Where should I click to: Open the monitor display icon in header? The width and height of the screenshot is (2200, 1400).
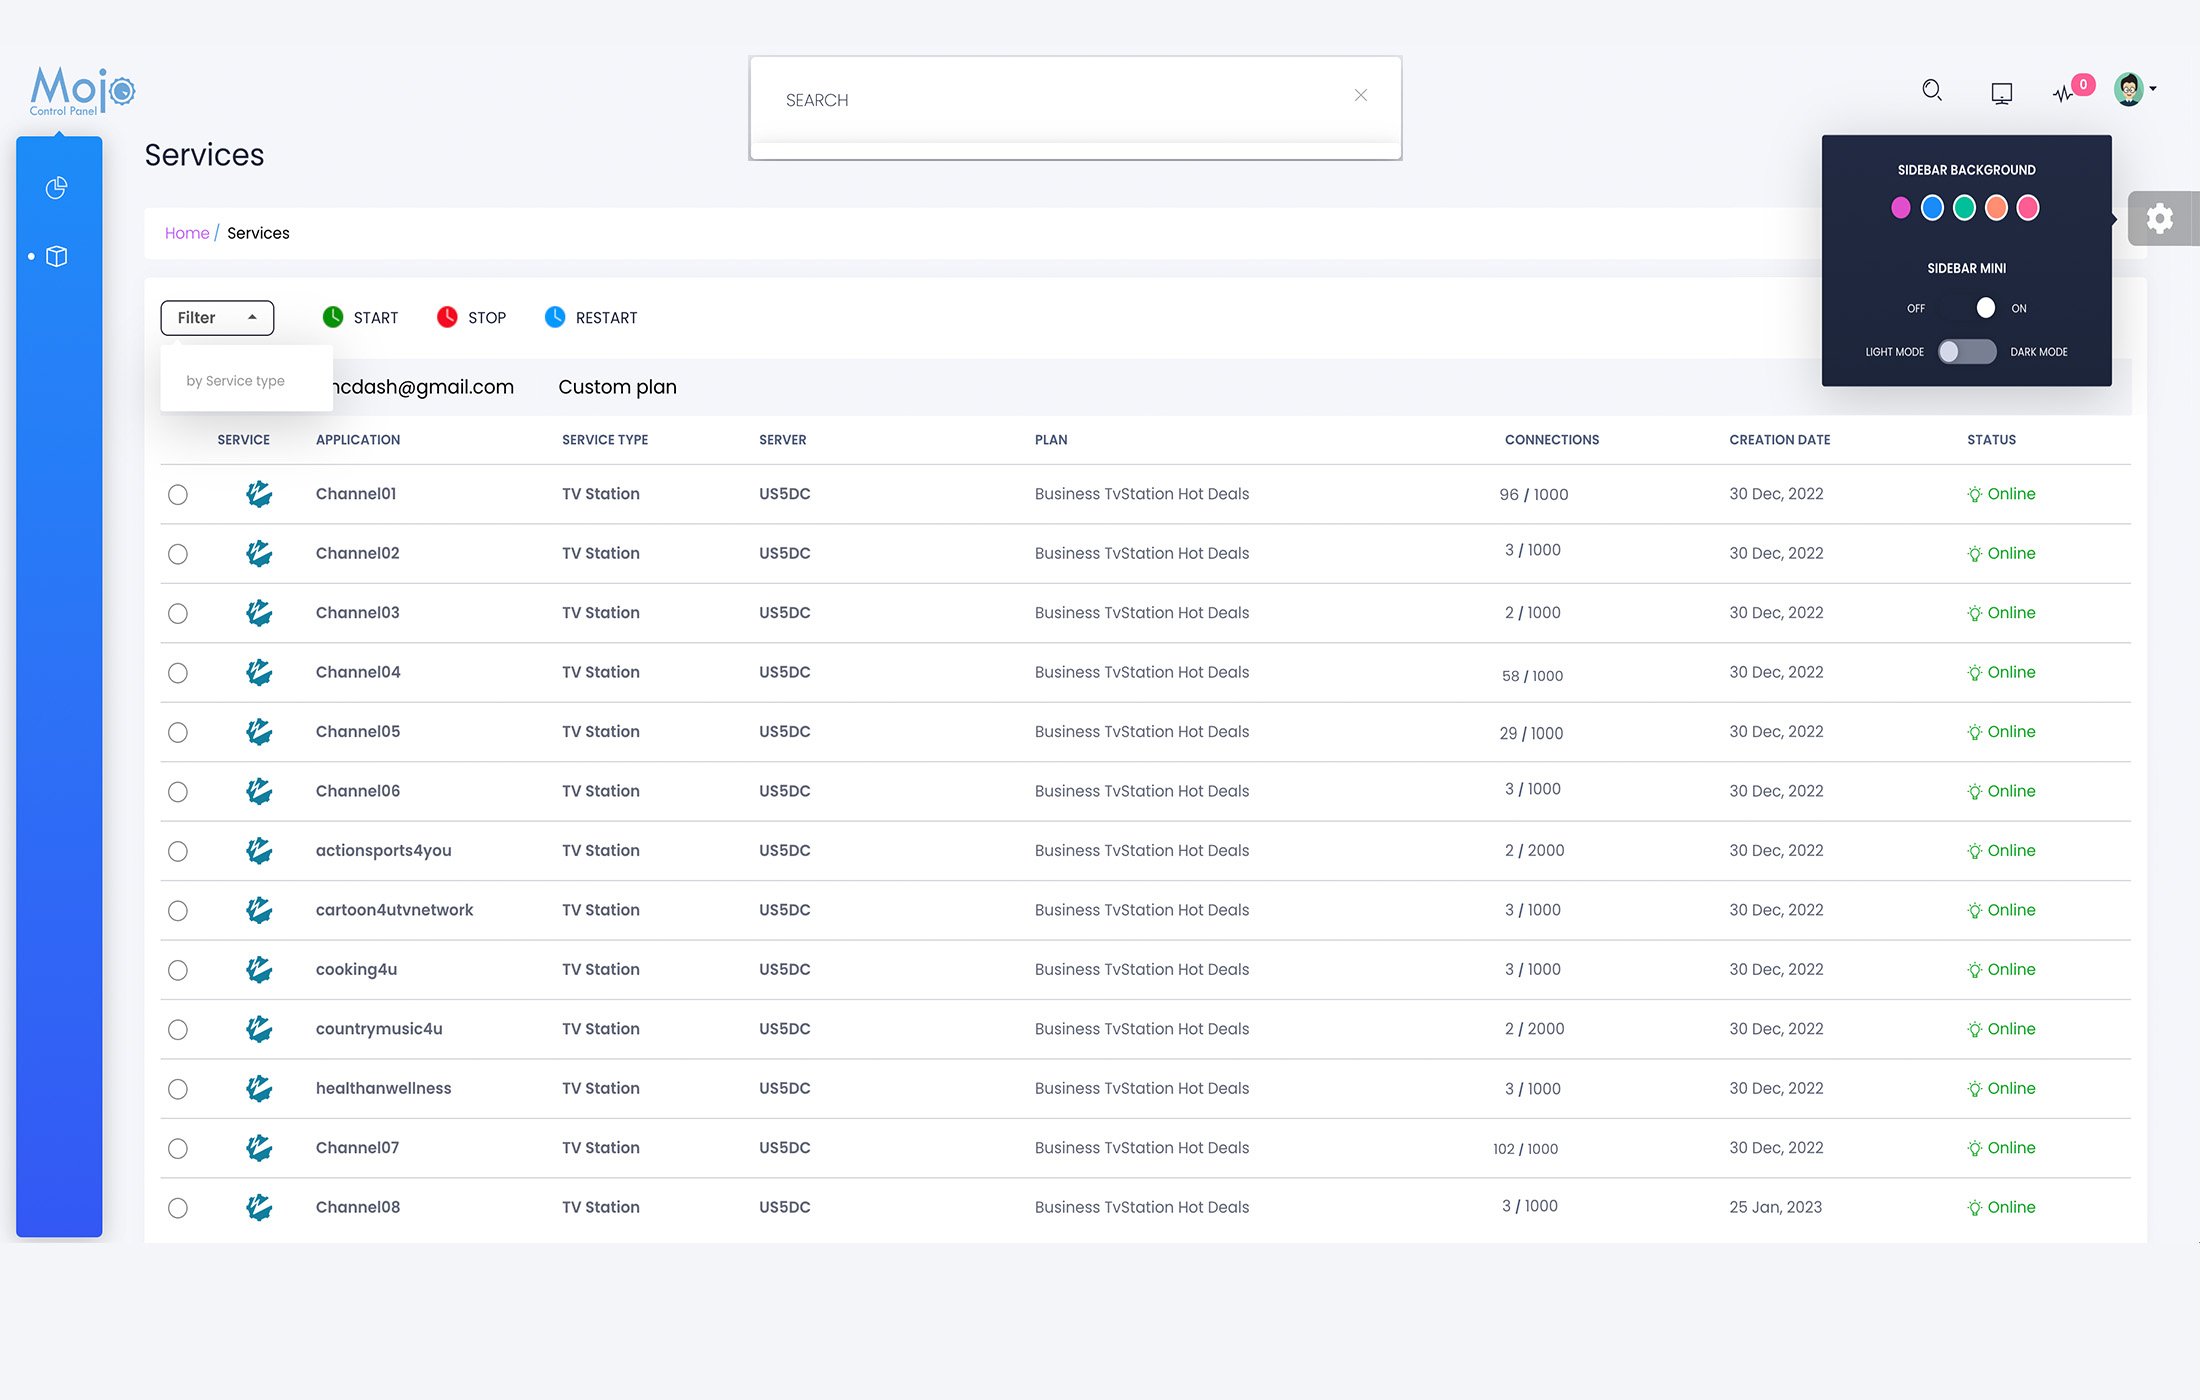tap(2001, 93)
